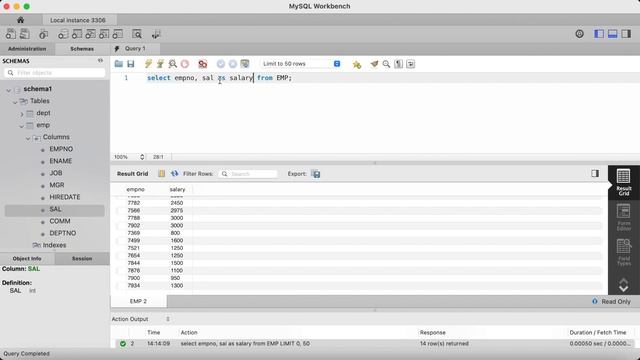Toggle the left sidebar panel visibility
This screenshot has width=640, height=360.
[599, 34]
